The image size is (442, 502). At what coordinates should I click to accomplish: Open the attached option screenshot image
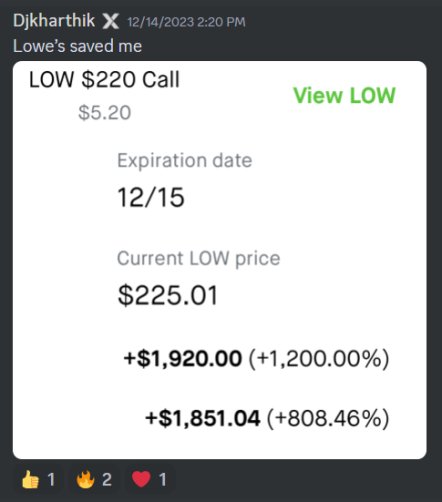(x=219, y=260)
